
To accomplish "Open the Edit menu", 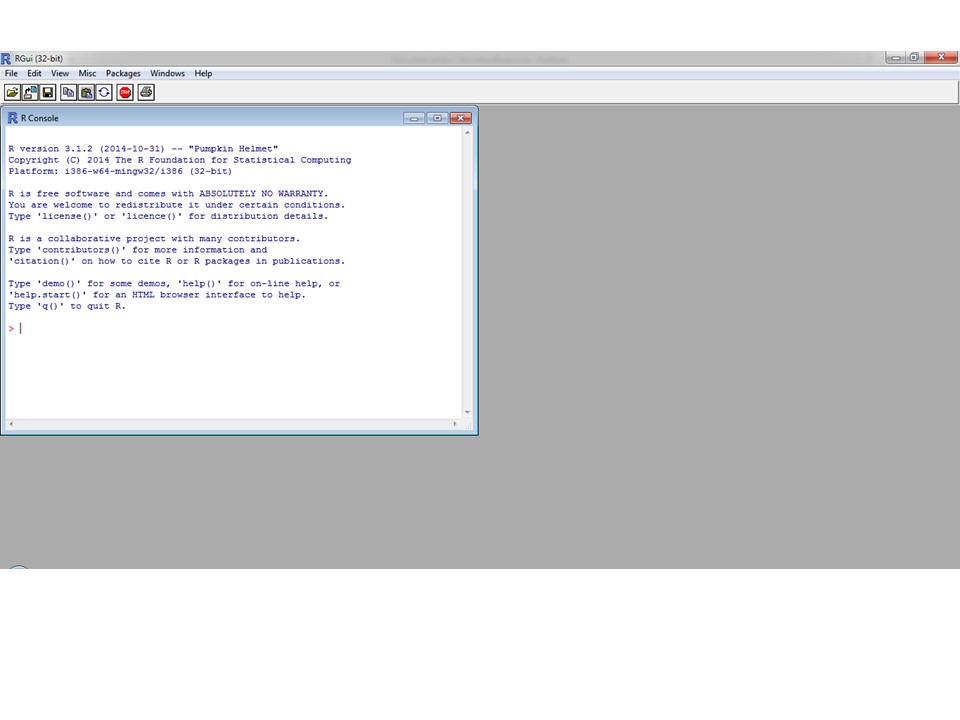I will [34, 73].
